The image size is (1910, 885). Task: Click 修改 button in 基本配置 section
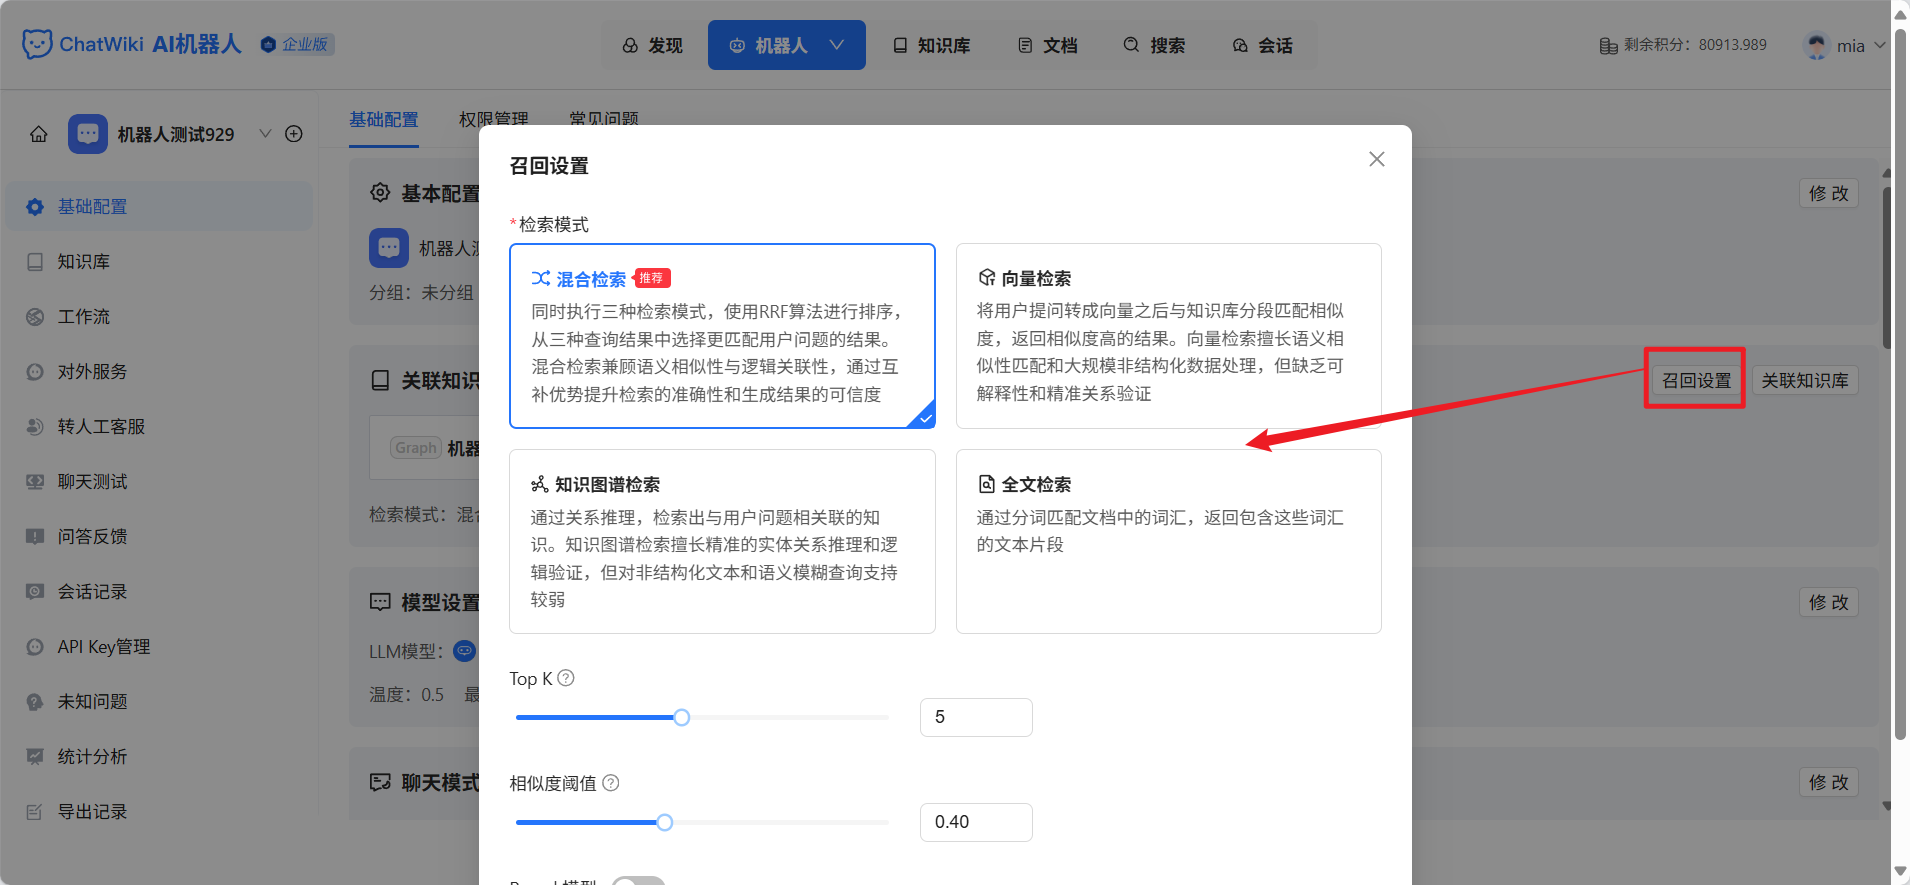pyautogui.click(x=1829, y=193)
